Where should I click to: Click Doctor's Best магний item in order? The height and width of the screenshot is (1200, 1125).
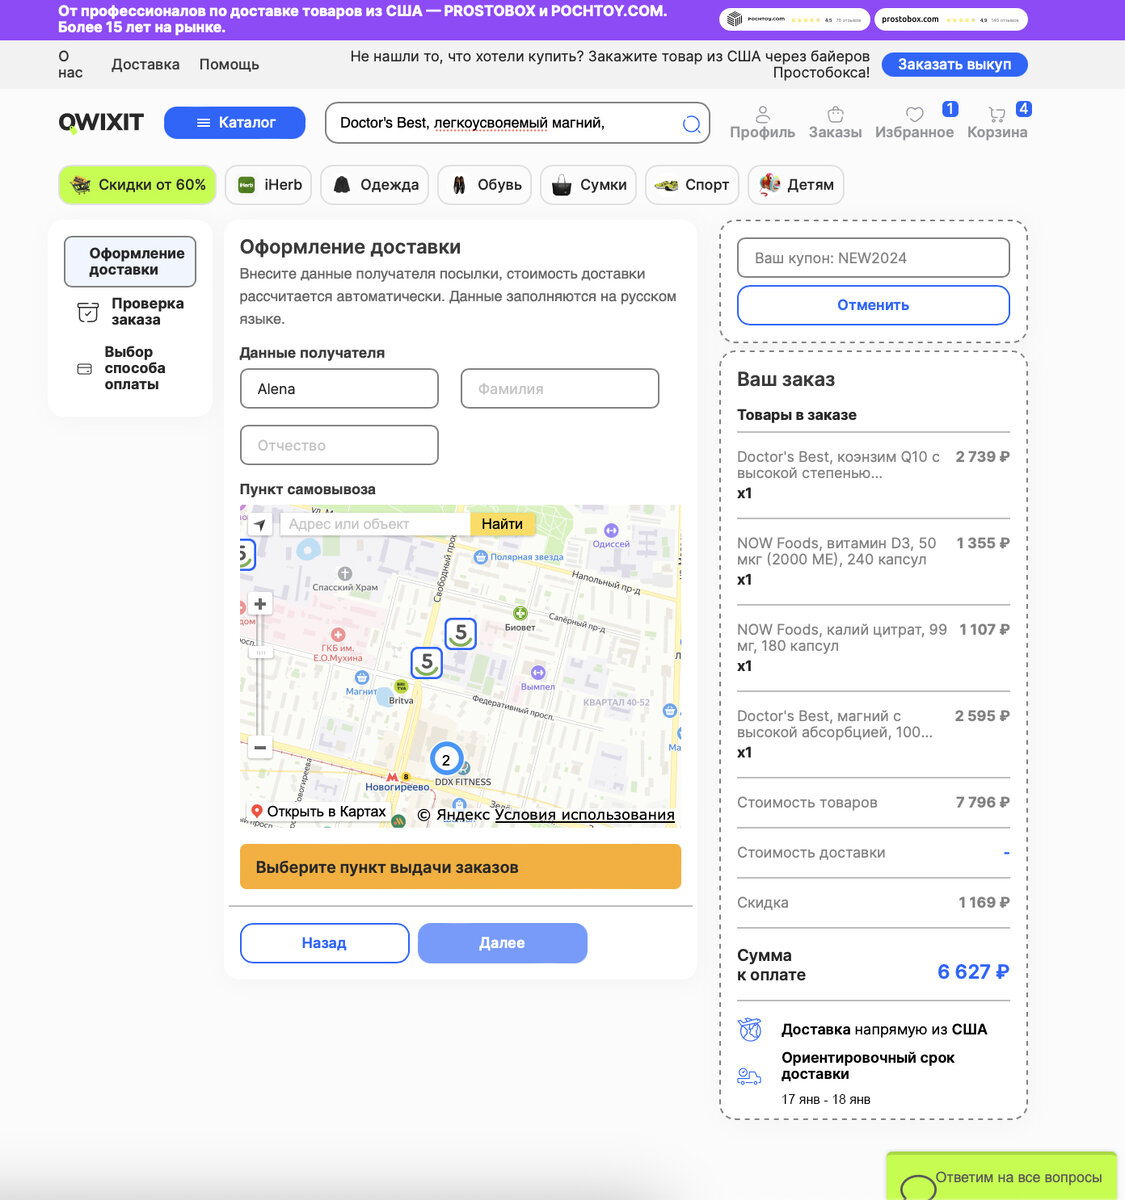[x=873, y=734]
